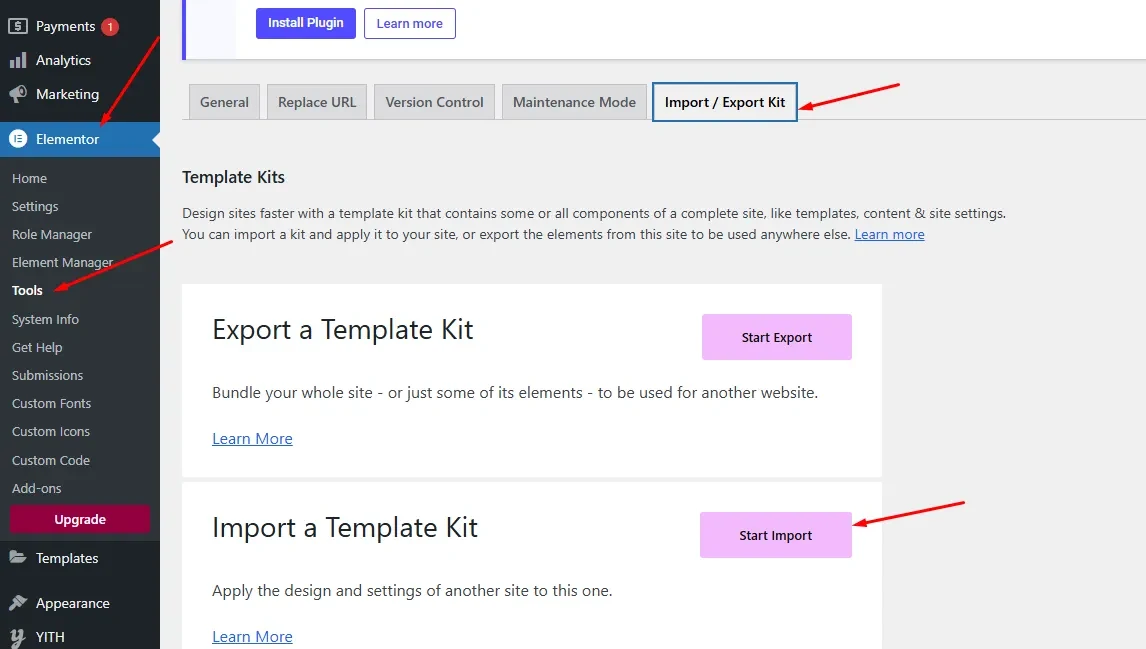Open Role Manager submenu
Viewport: 1146px width, 649px height.
click(52, 234)
